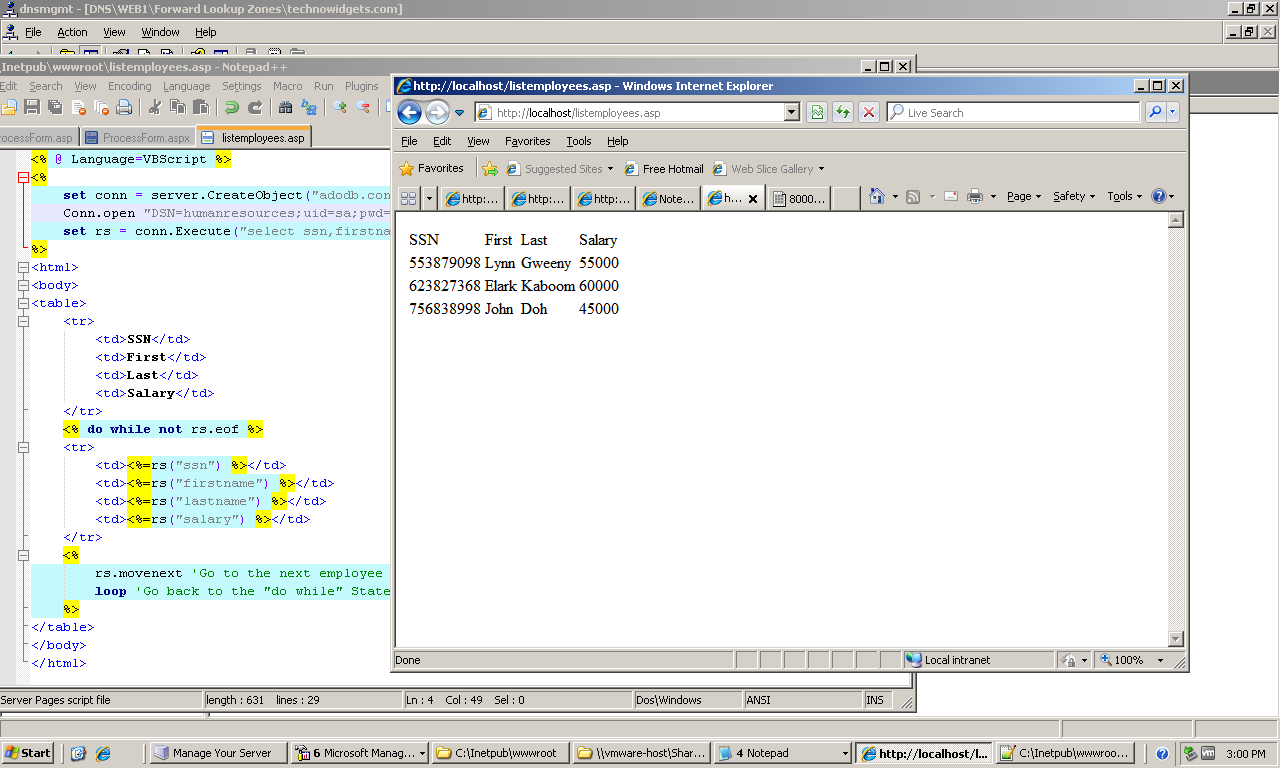Click the Internet Explorer Back button
The height and width of the screenshot is (768, 1280).
[410, 113]
